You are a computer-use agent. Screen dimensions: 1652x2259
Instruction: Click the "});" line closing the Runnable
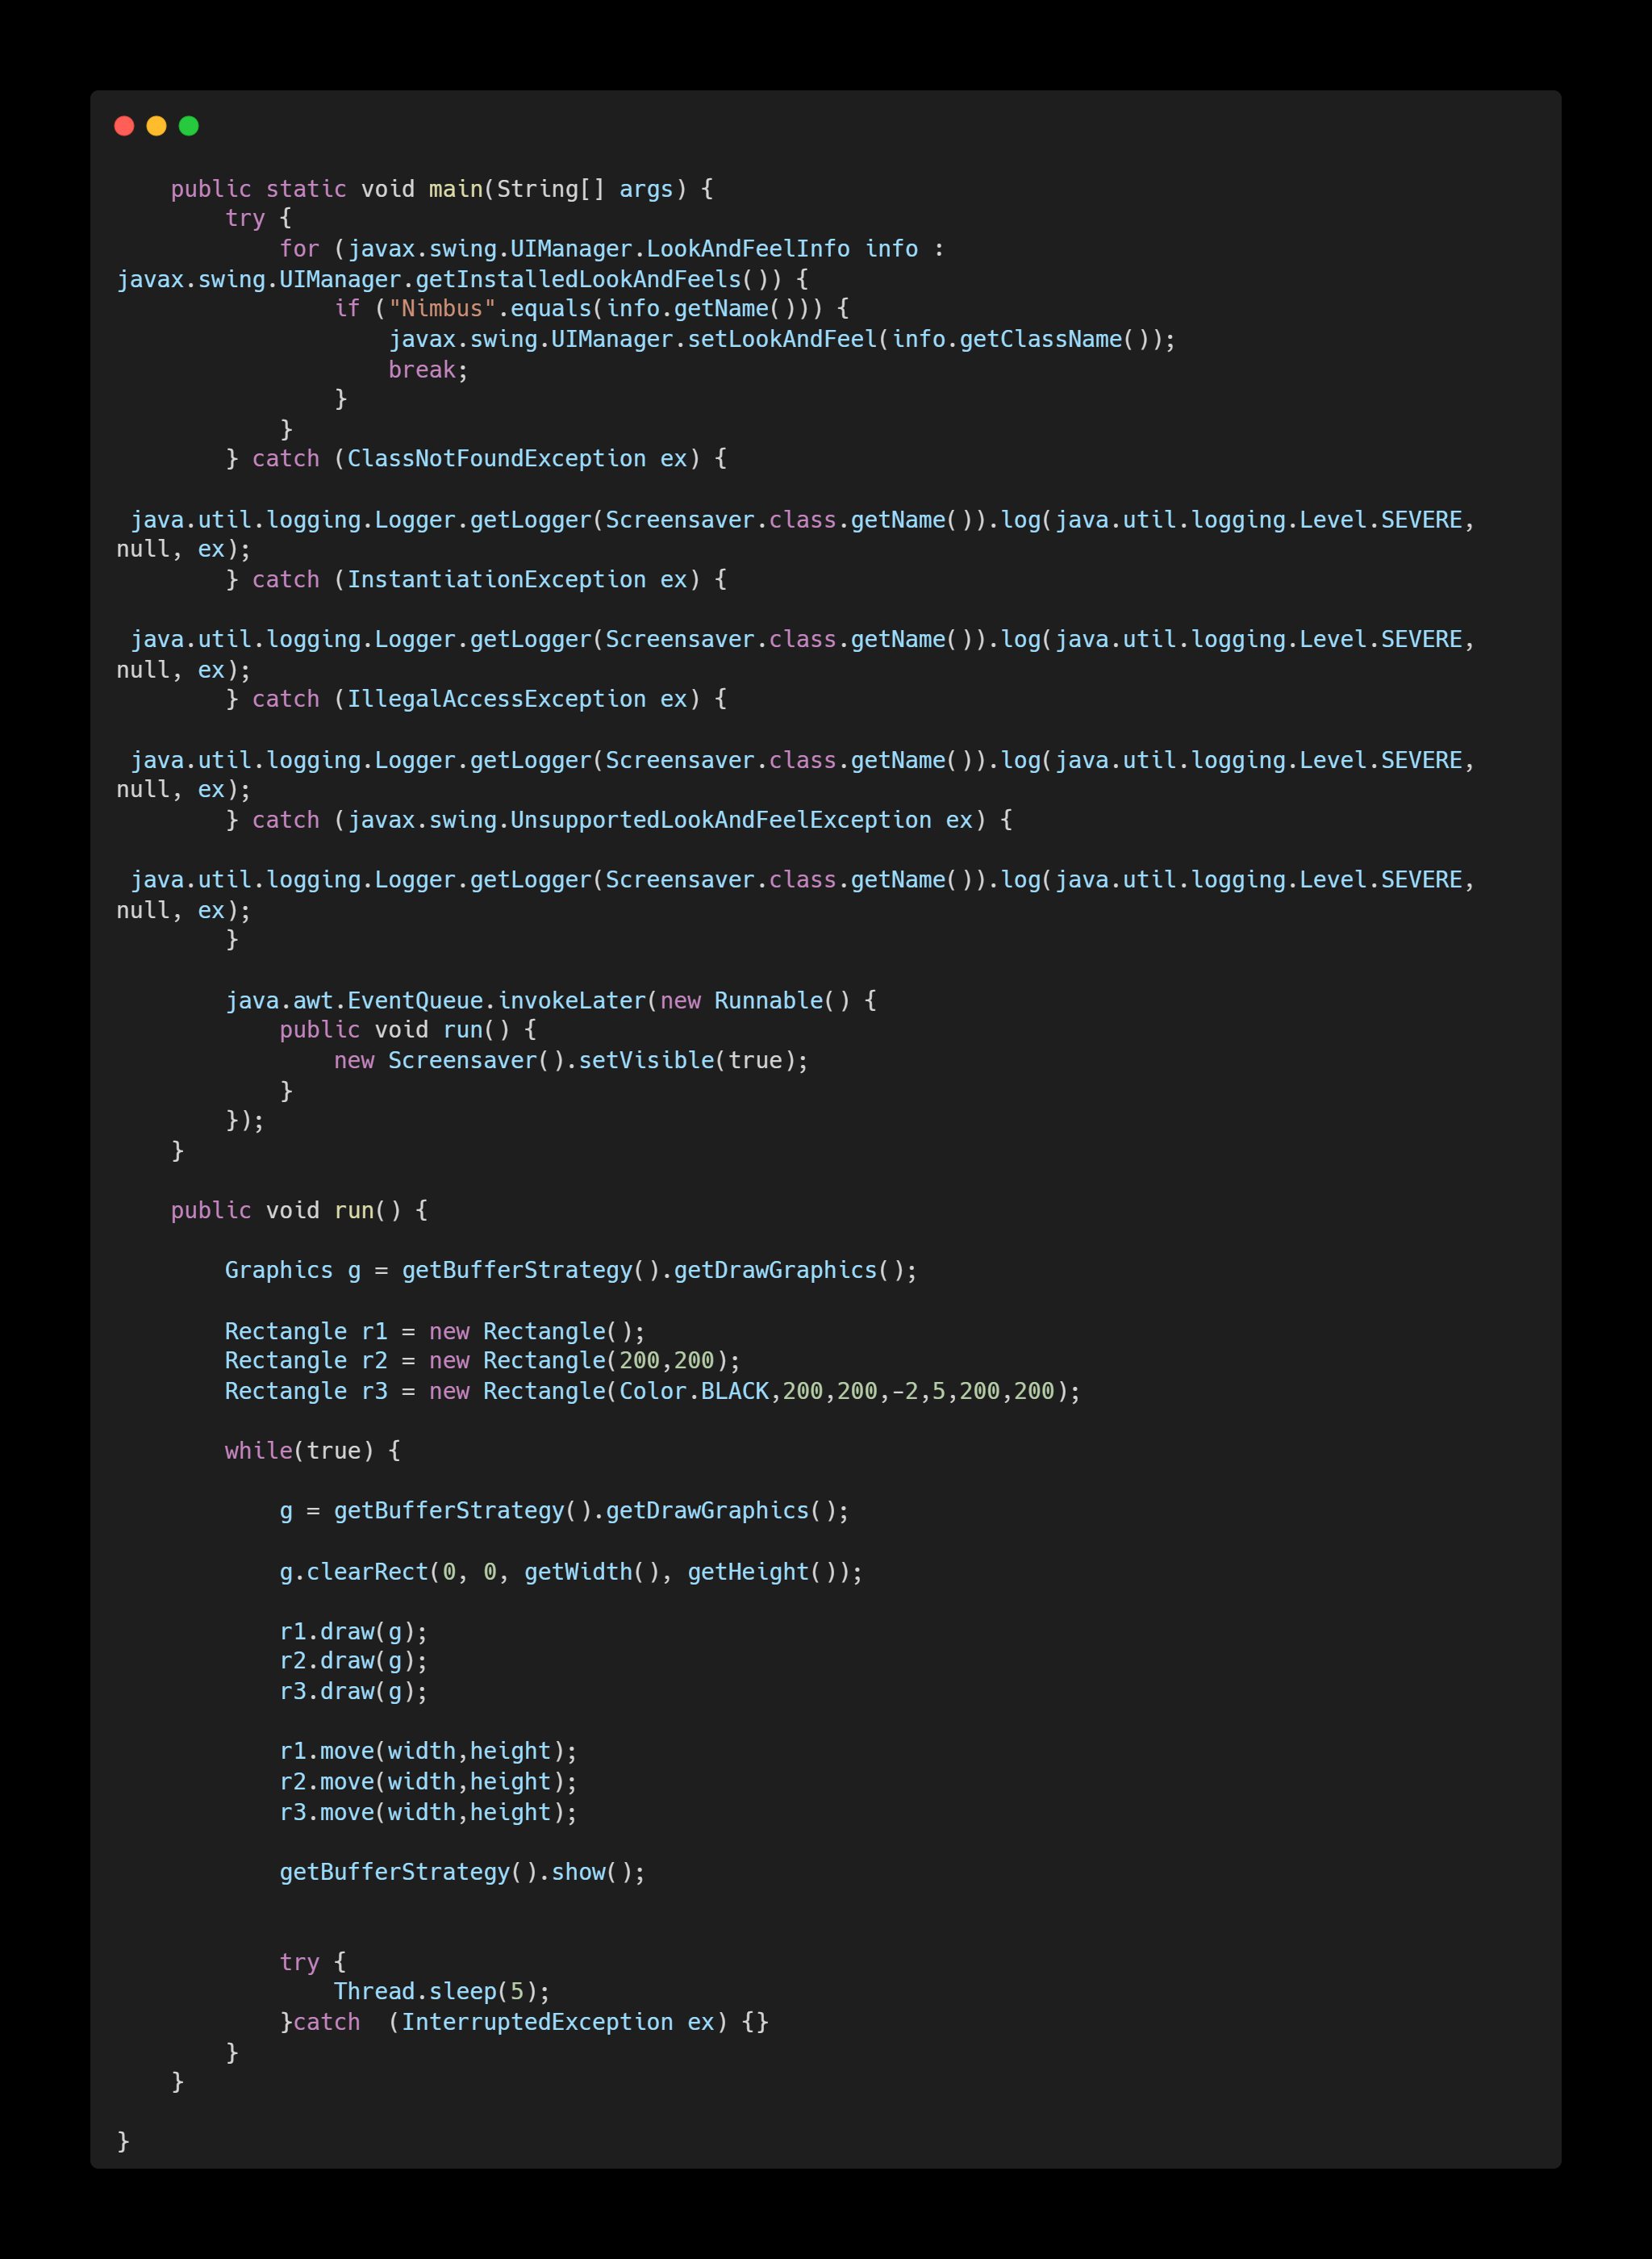(x=245, y=1120)
